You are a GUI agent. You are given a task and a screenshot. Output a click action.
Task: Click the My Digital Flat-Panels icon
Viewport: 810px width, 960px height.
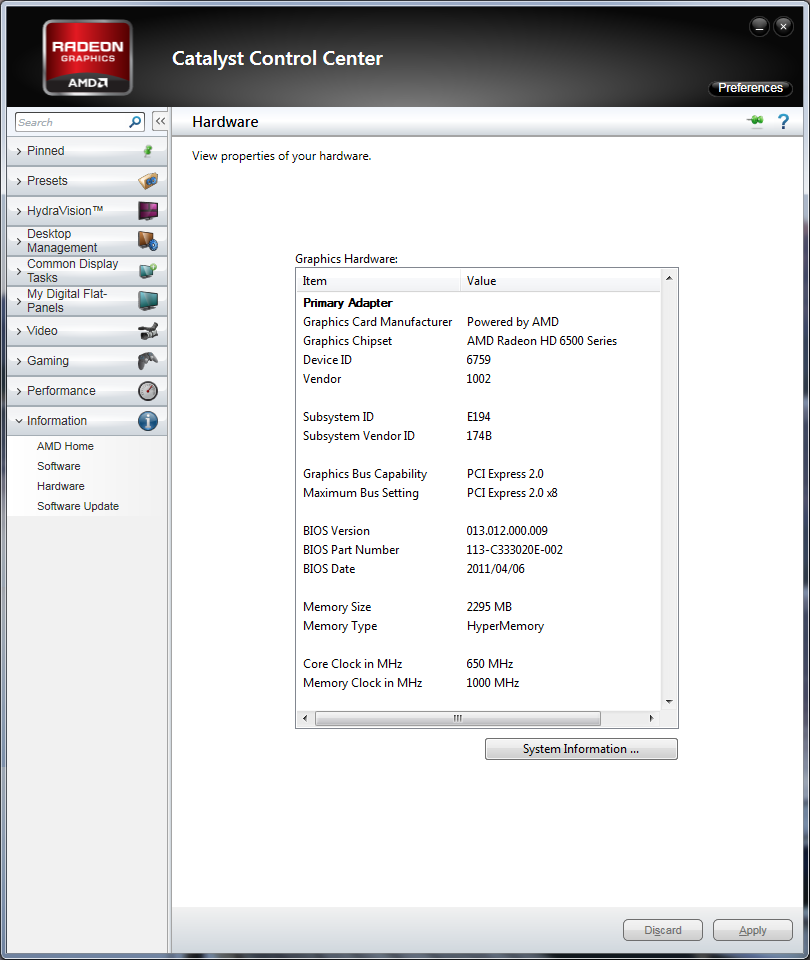point(148,301)
